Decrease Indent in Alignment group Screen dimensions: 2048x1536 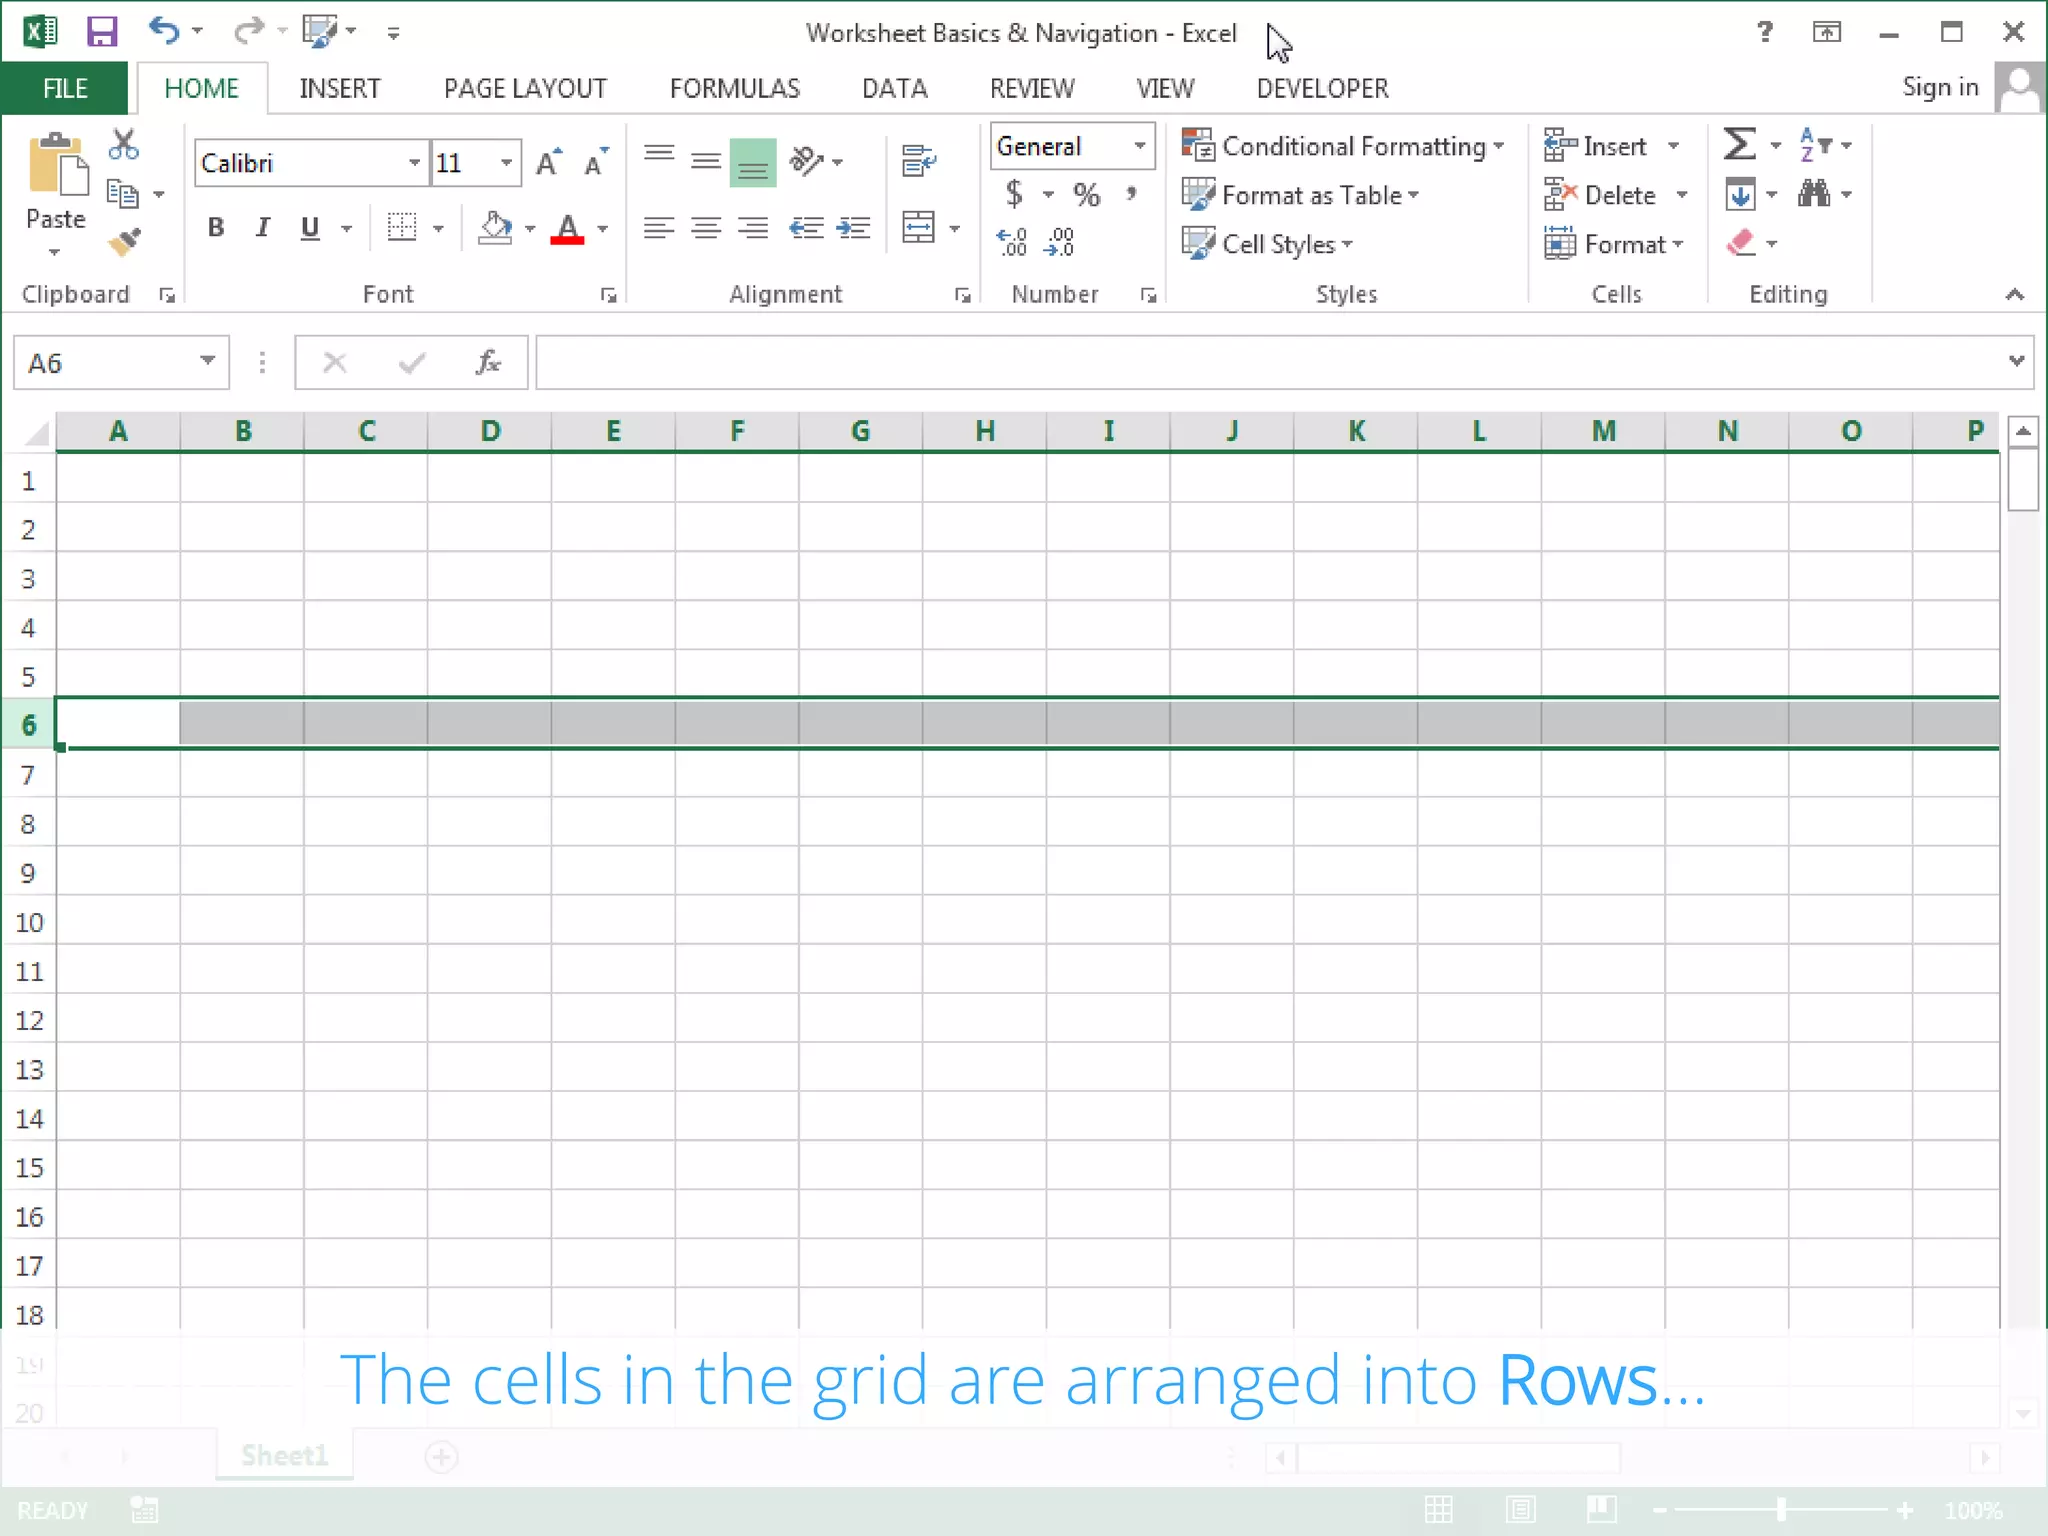coord(806,228)
